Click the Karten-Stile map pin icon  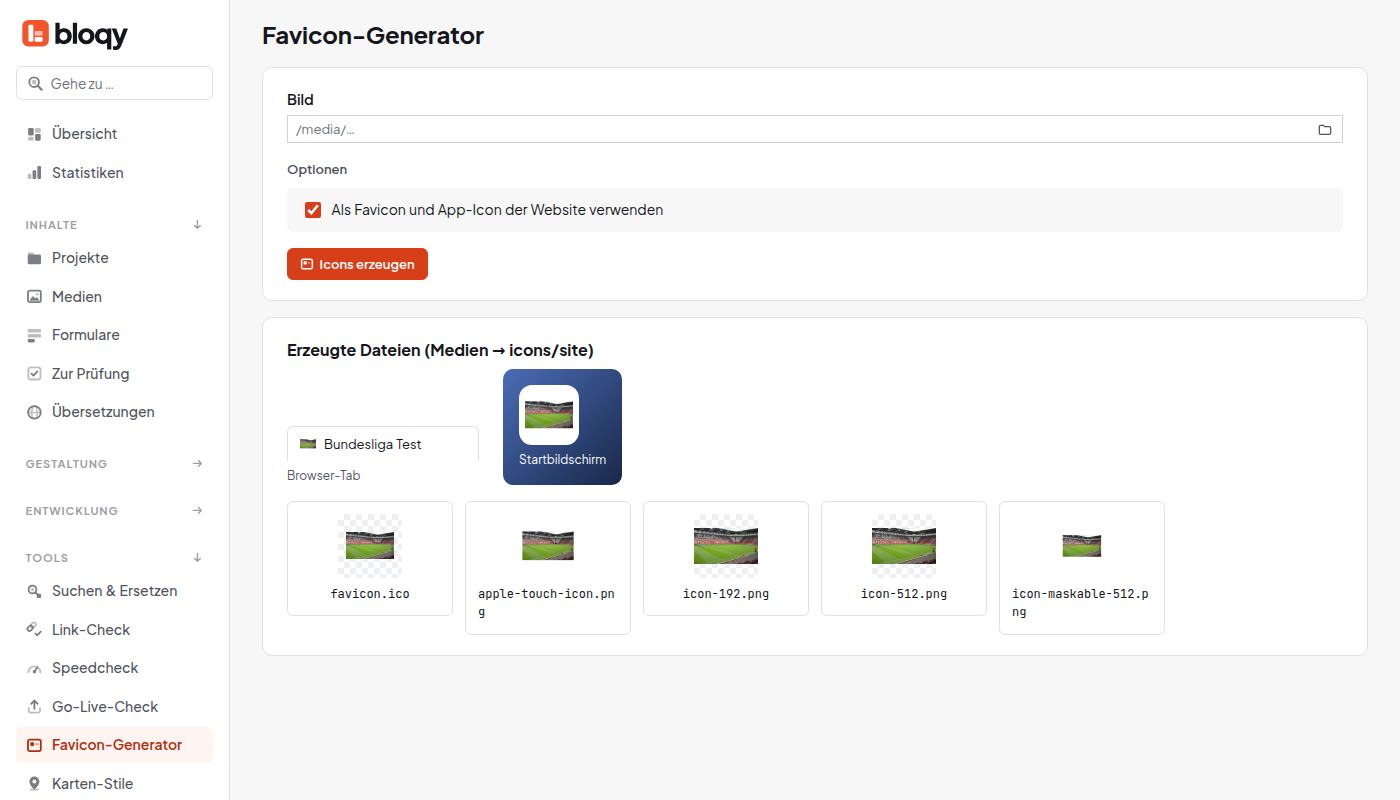coord(34,784)
